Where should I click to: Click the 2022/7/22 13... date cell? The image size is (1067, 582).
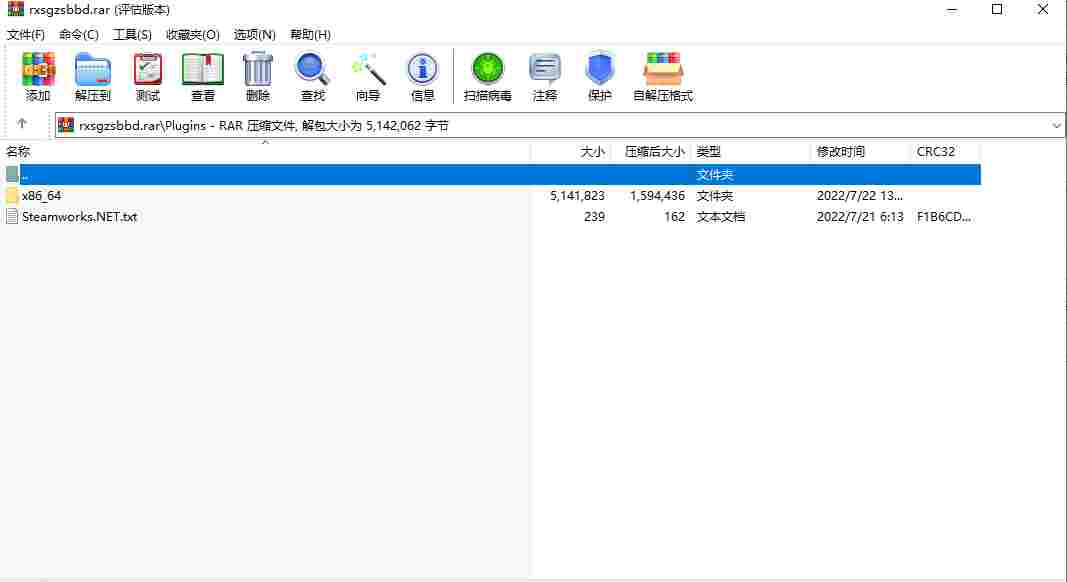tap(859, 196)
